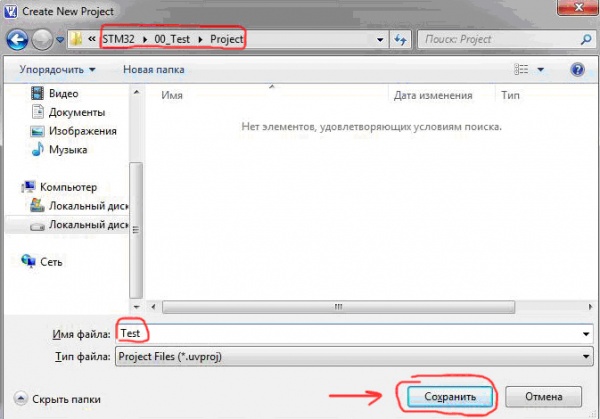Select Видео in the navigation pane
Viewport: 600px width, 419px height.
(64, 93)
